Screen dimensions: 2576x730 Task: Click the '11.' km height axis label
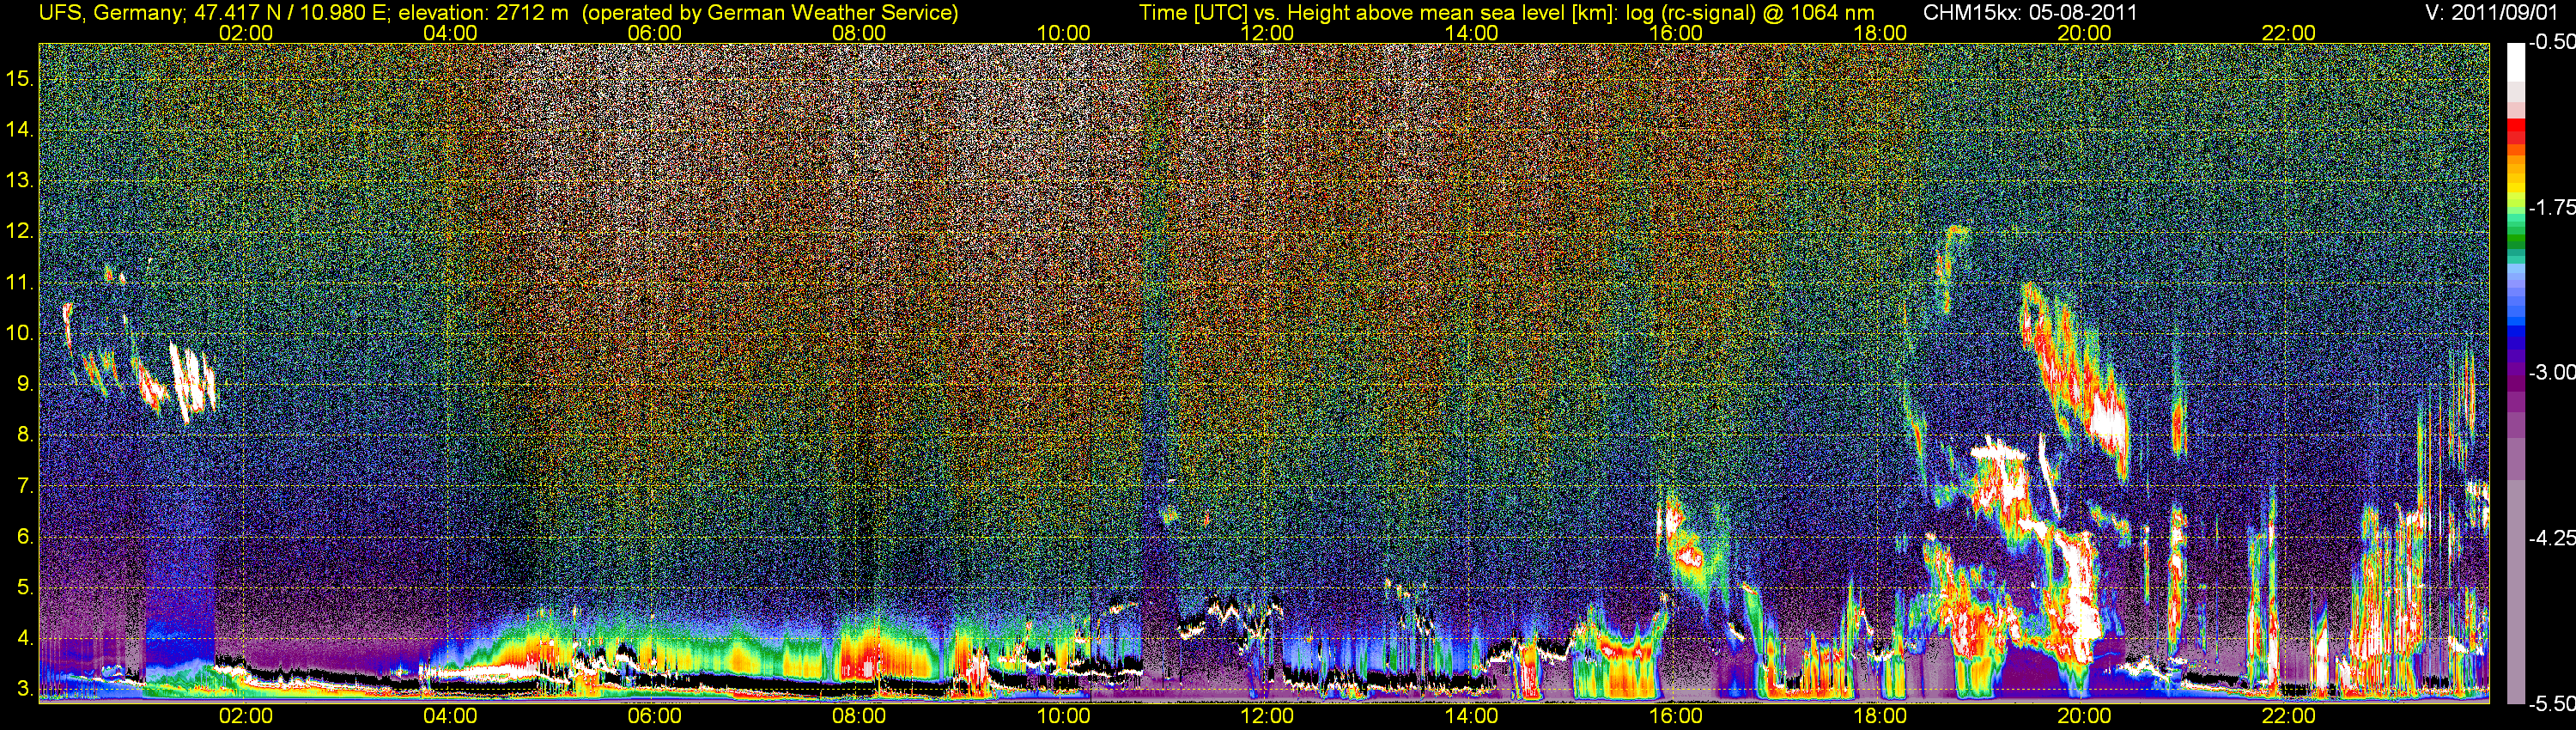coord(20,282)
